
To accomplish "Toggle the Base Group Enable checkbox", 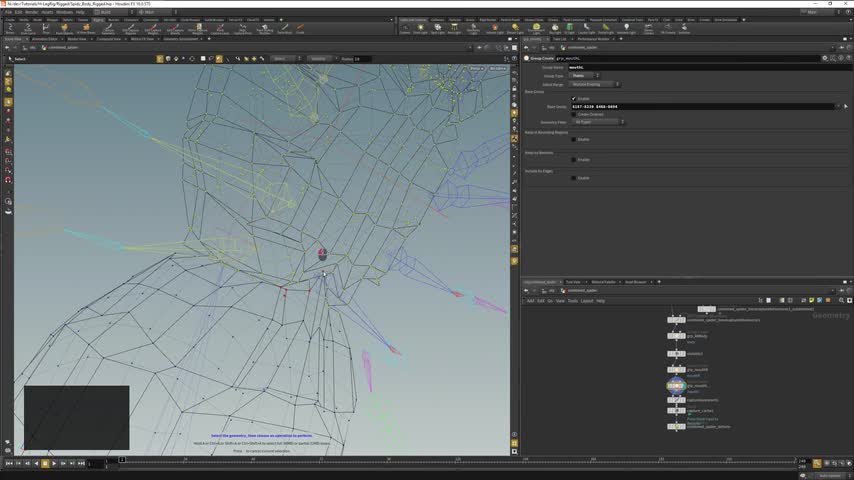I will (x=574, y=98).
